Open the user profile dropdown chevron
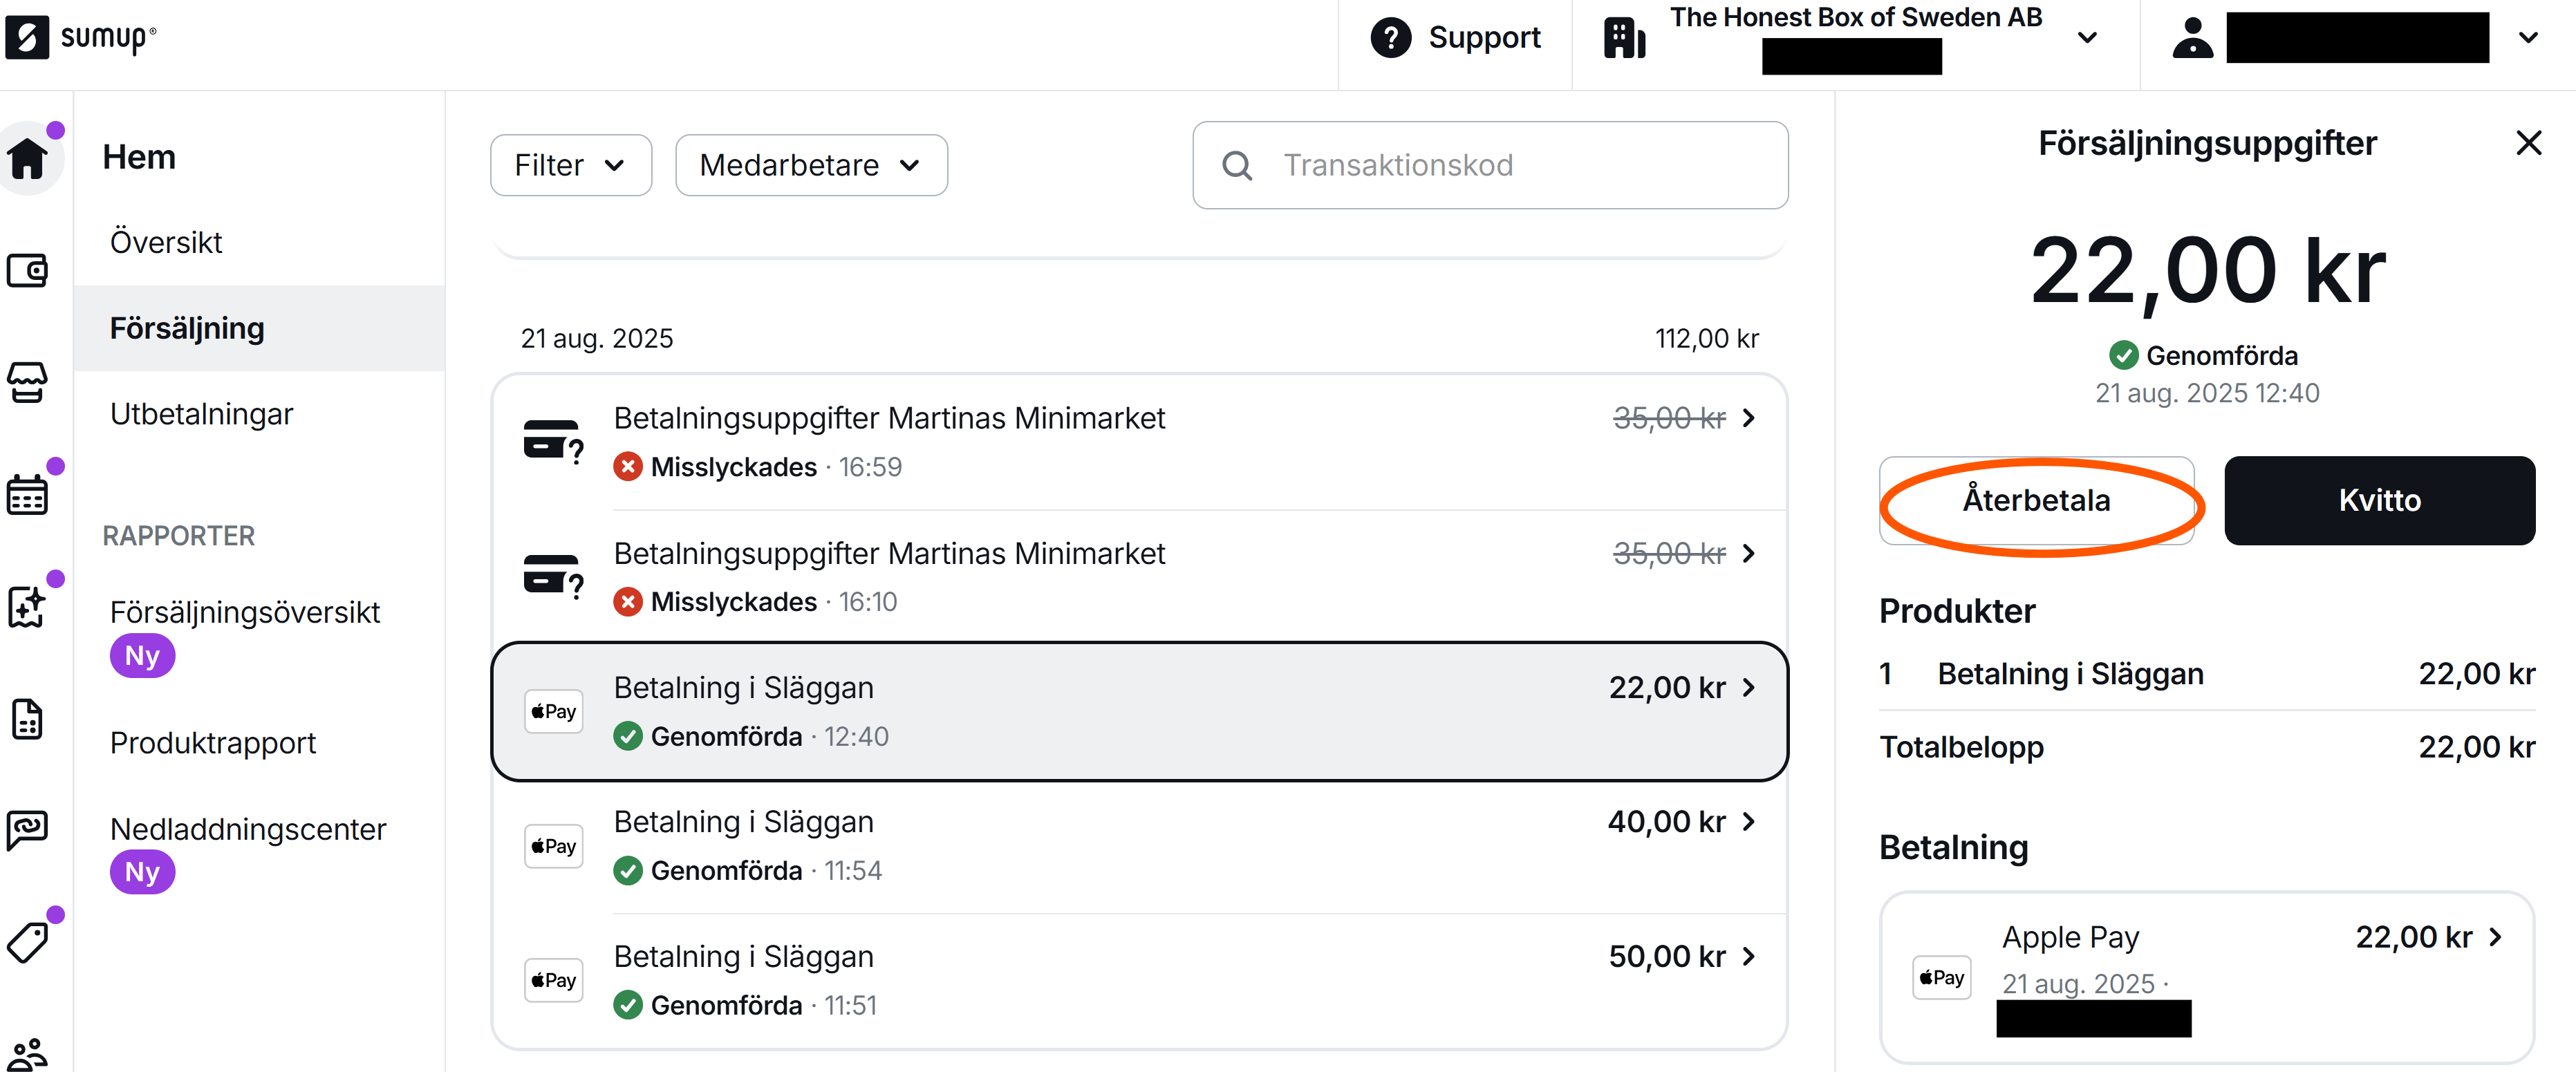 click(x=2528, y=38)
